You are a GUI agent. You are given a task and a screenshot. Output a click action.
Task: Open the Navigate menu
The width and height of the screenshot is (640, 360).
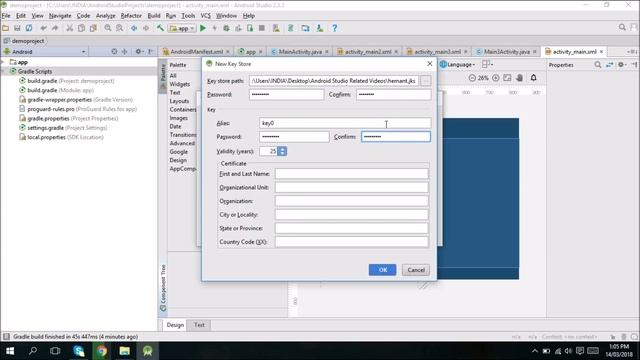[60, 16]
